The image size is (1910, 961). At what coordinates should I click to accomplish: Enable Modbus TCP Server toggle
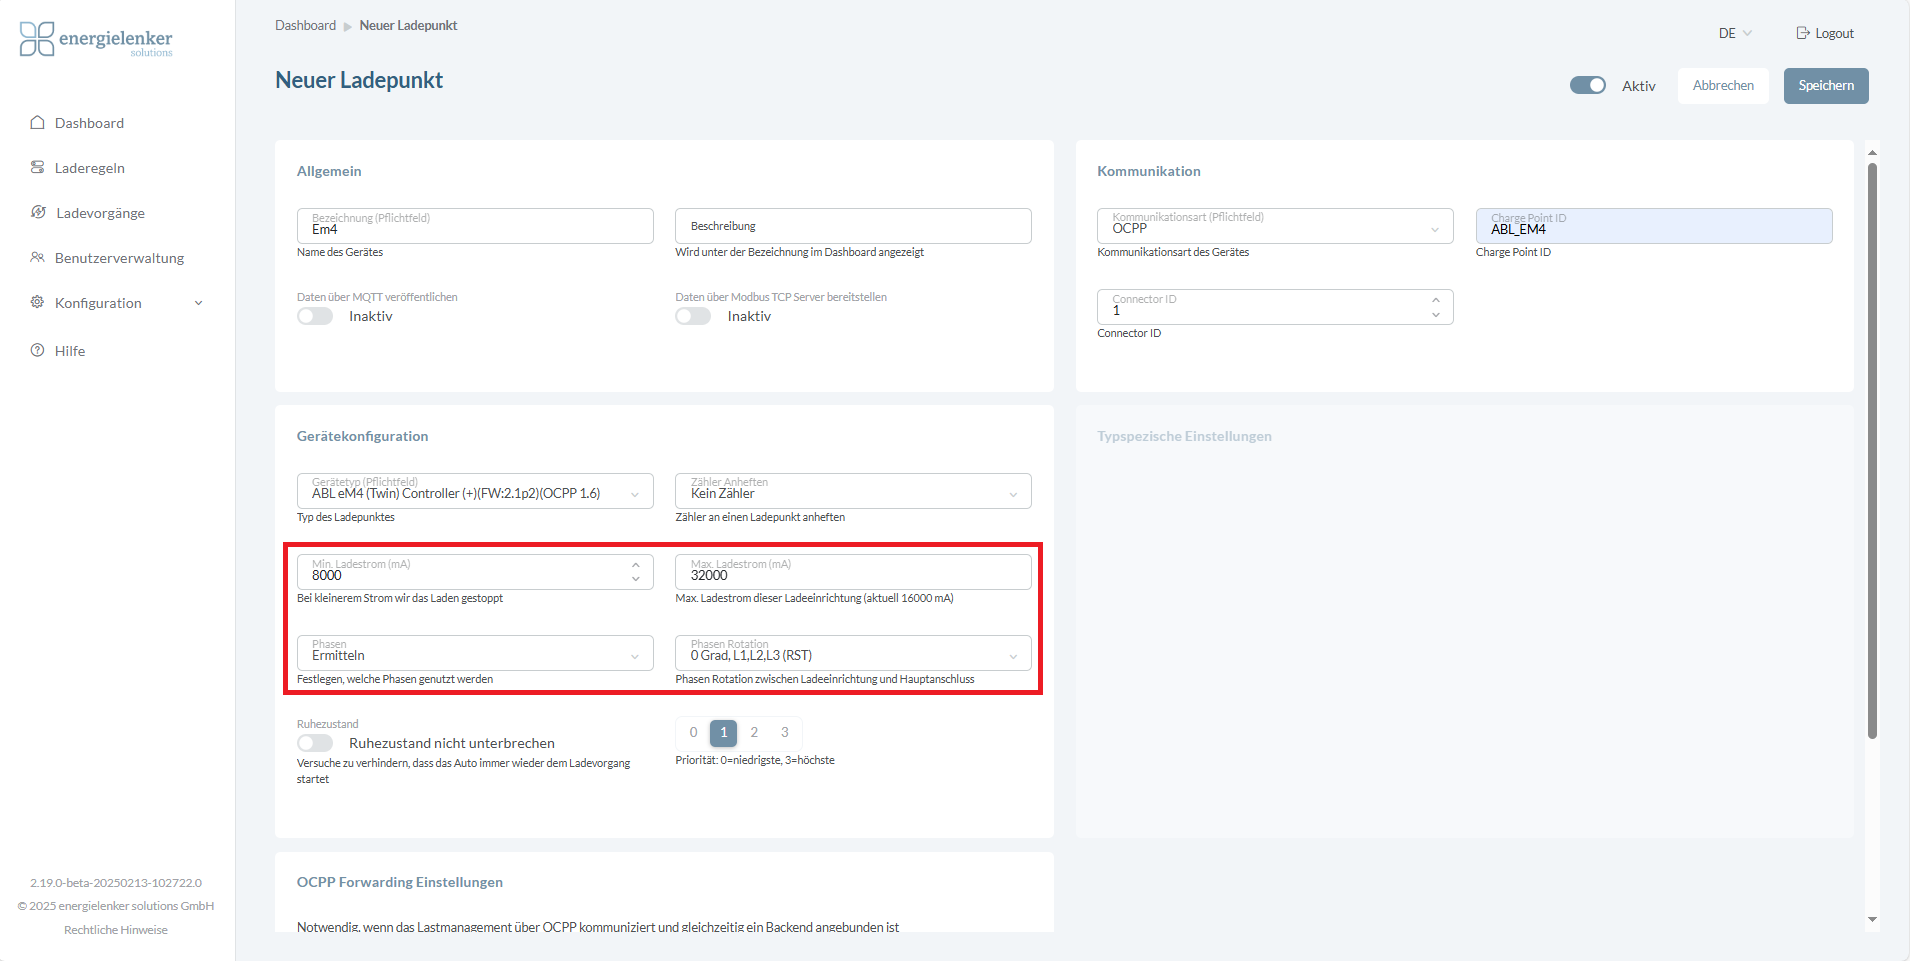693,316
